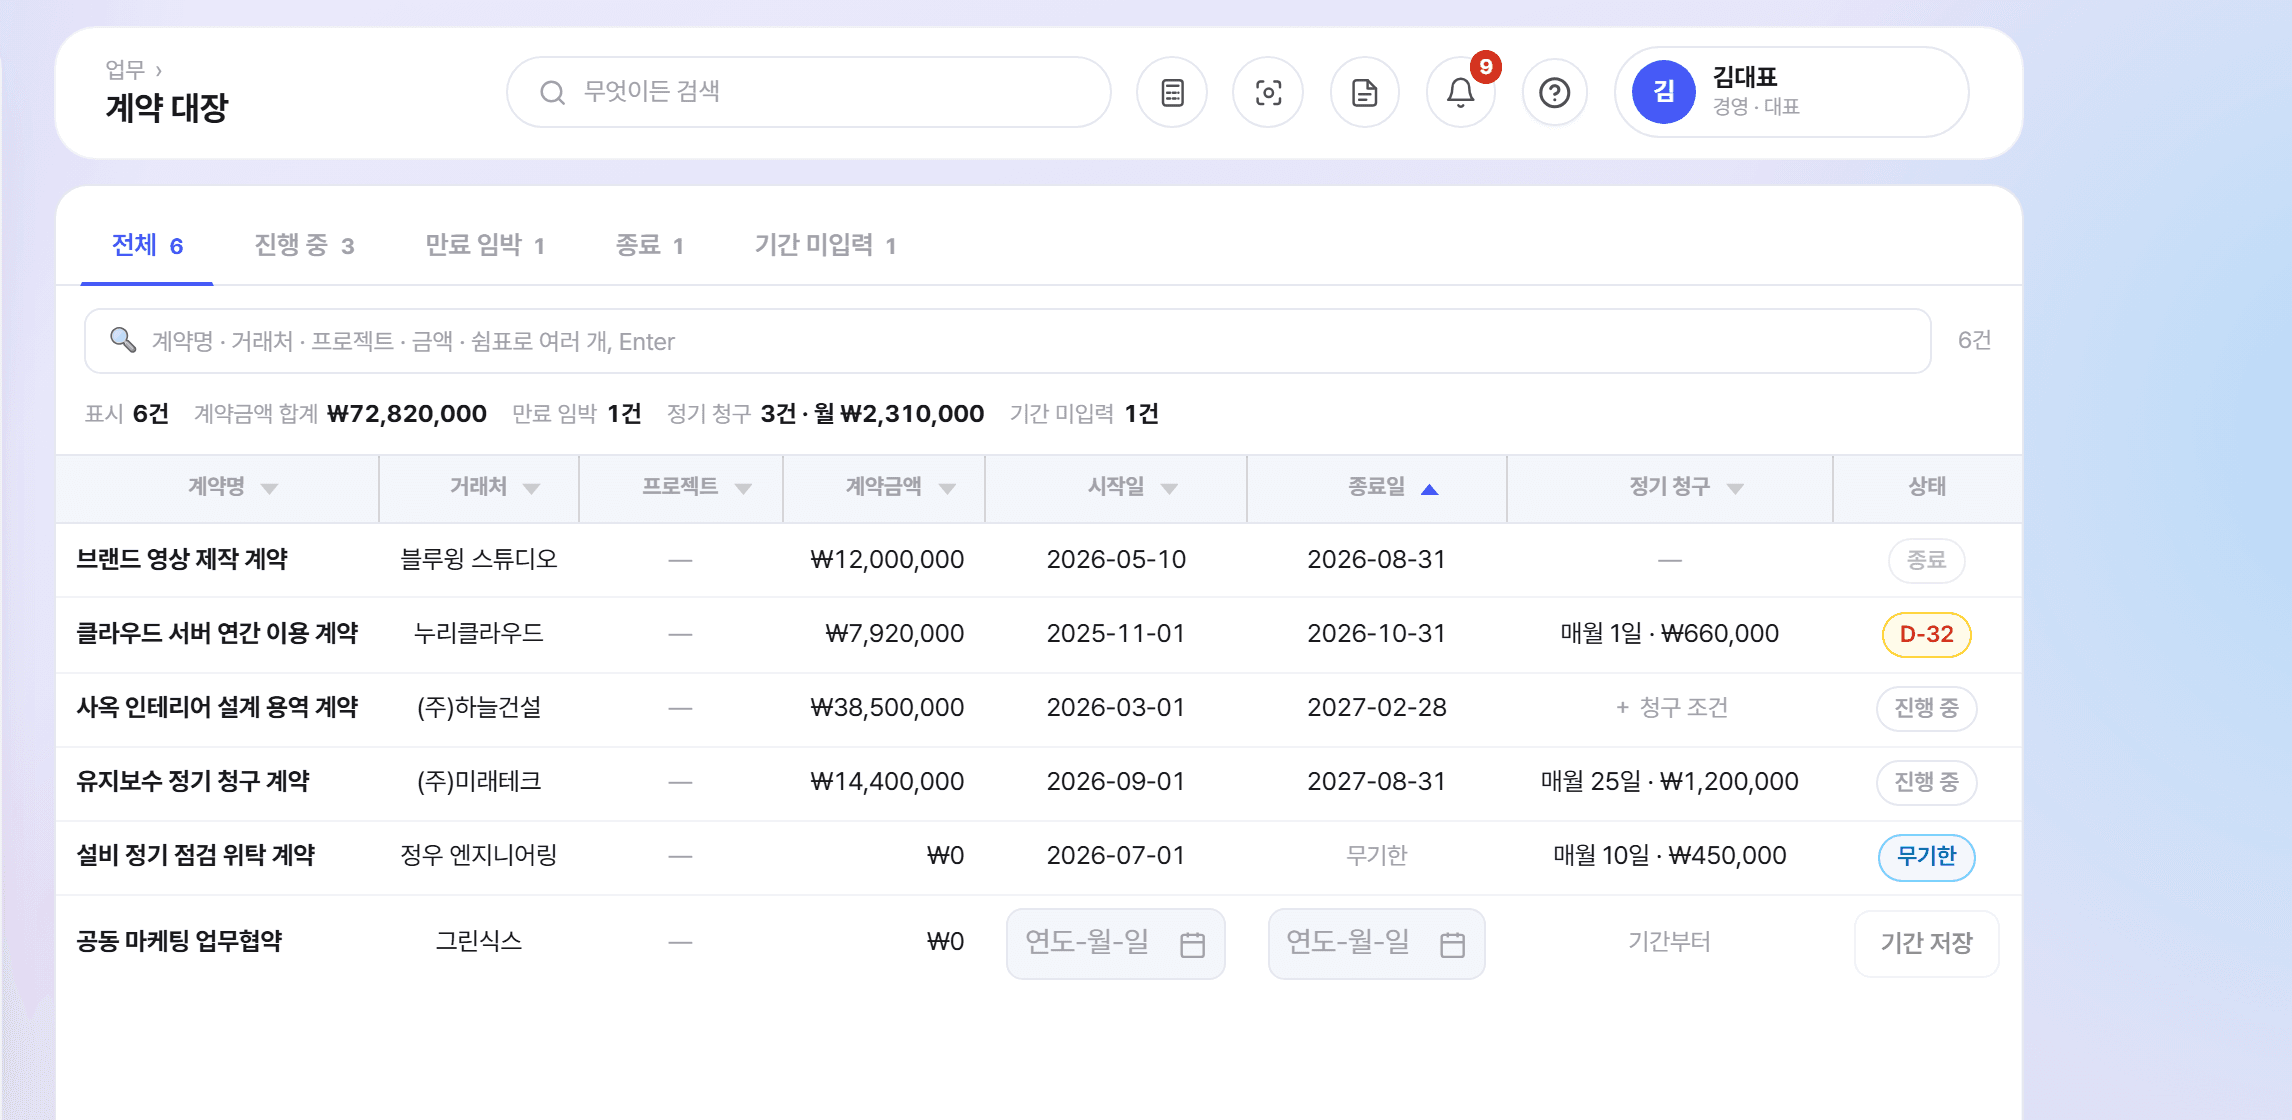Switch to the 전체 6 tab

[x=147, y=246]
